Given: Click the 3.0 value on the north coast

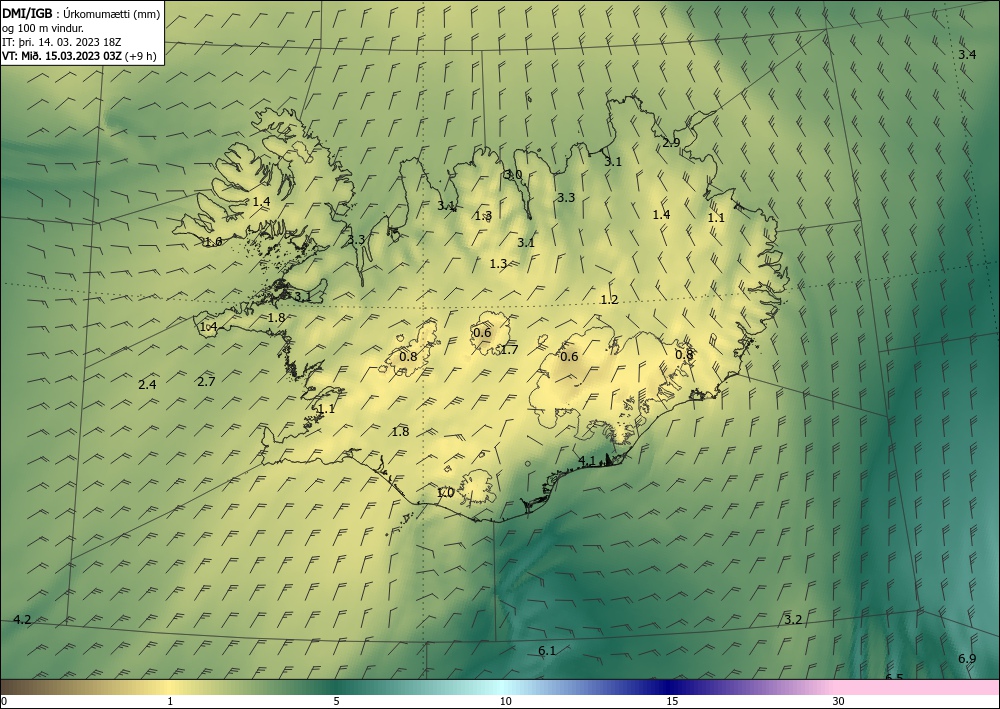Looking at the screenshot, I should click(x=513, y=174).
